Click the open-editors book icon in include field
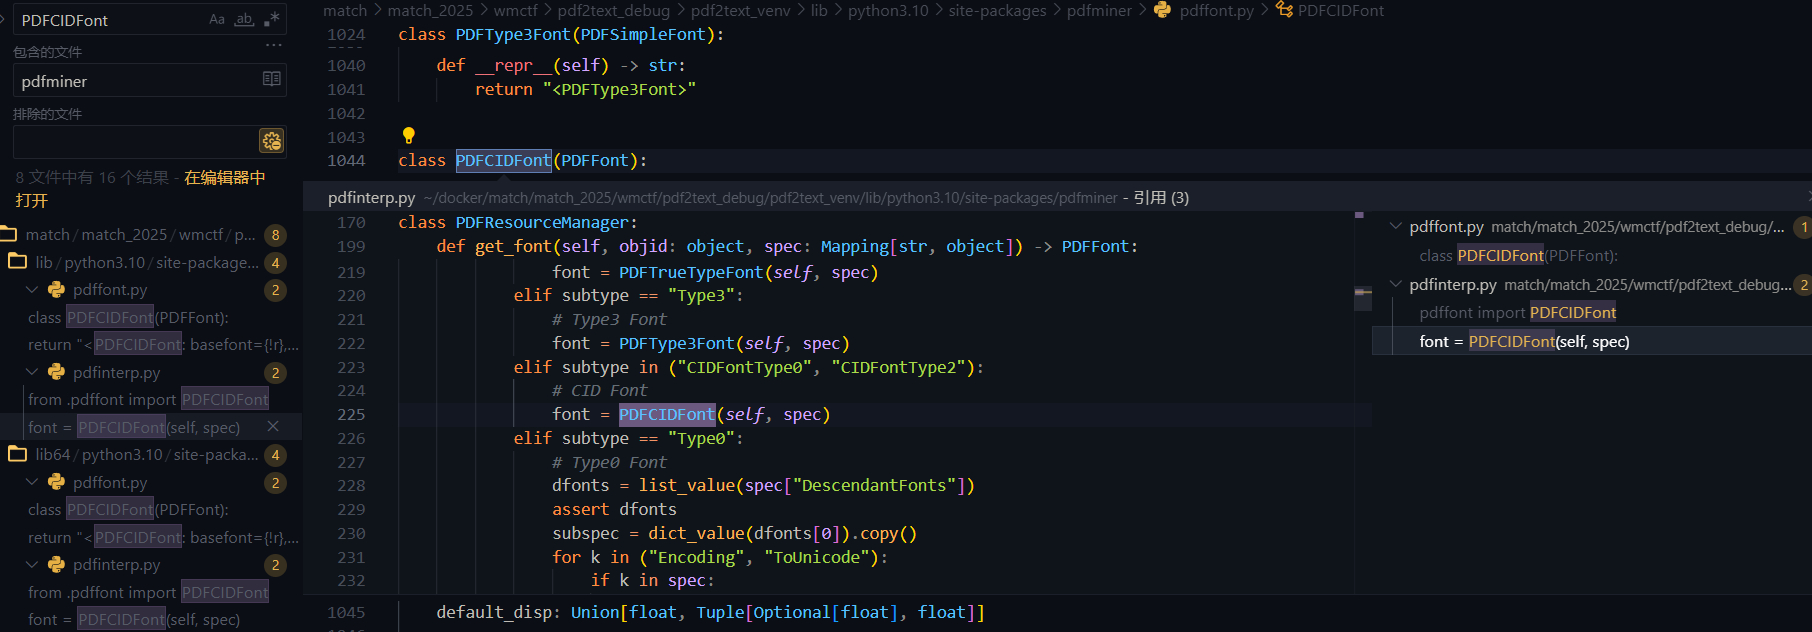 pos(271,80)
